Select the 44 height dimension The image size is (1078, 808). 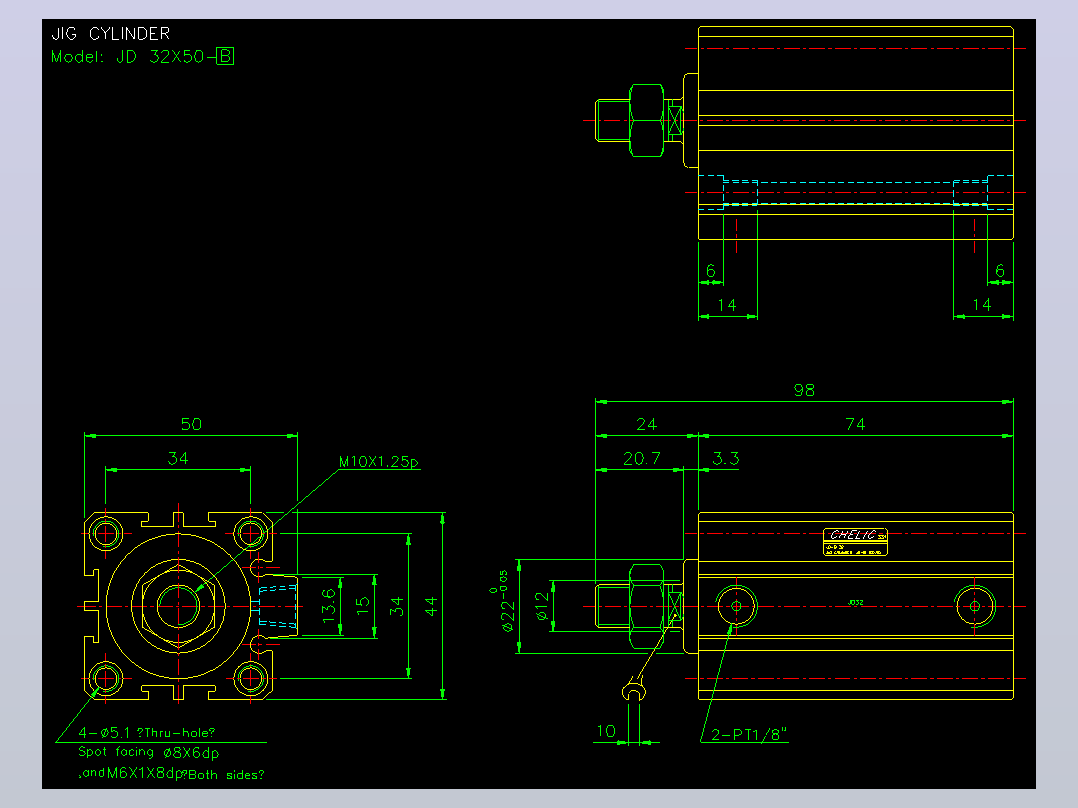(x=430, y=606)
